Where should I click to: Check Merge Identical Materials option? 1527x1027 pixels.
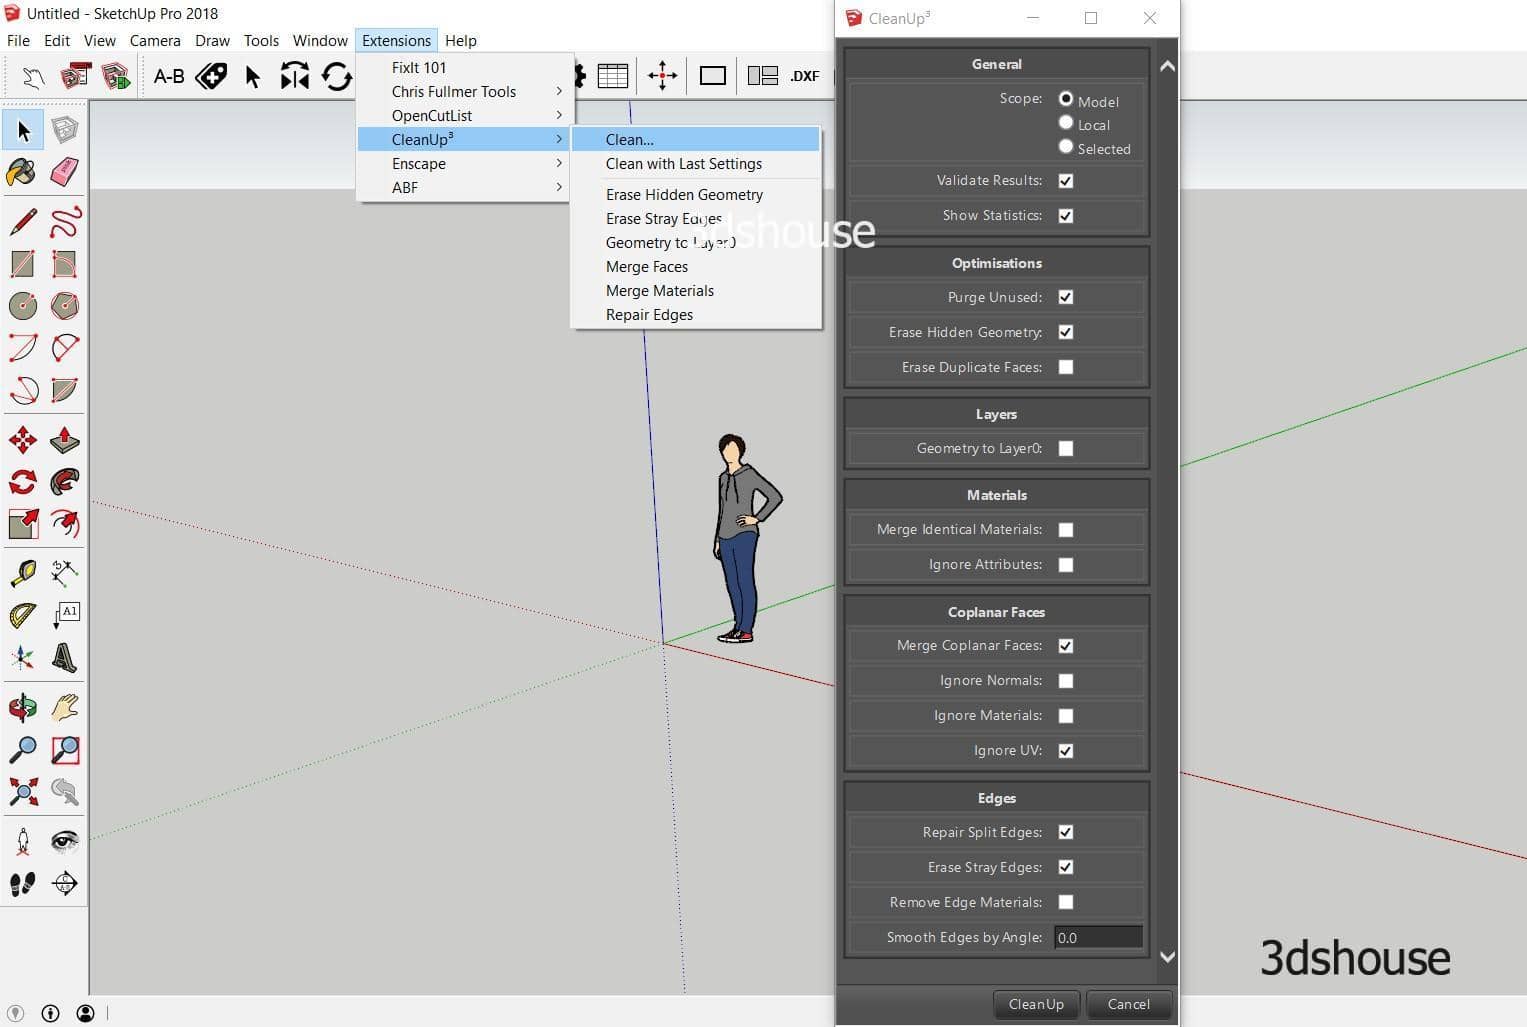pos(1066,530)
